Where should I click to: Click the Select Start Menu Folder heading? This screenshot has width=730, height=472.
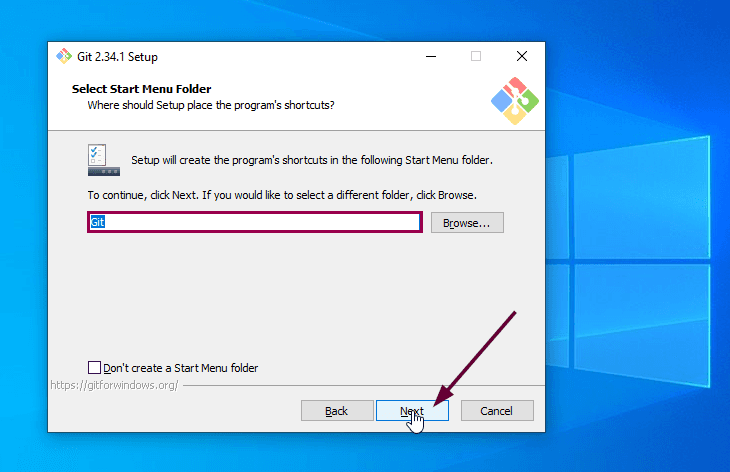(142, 89)
